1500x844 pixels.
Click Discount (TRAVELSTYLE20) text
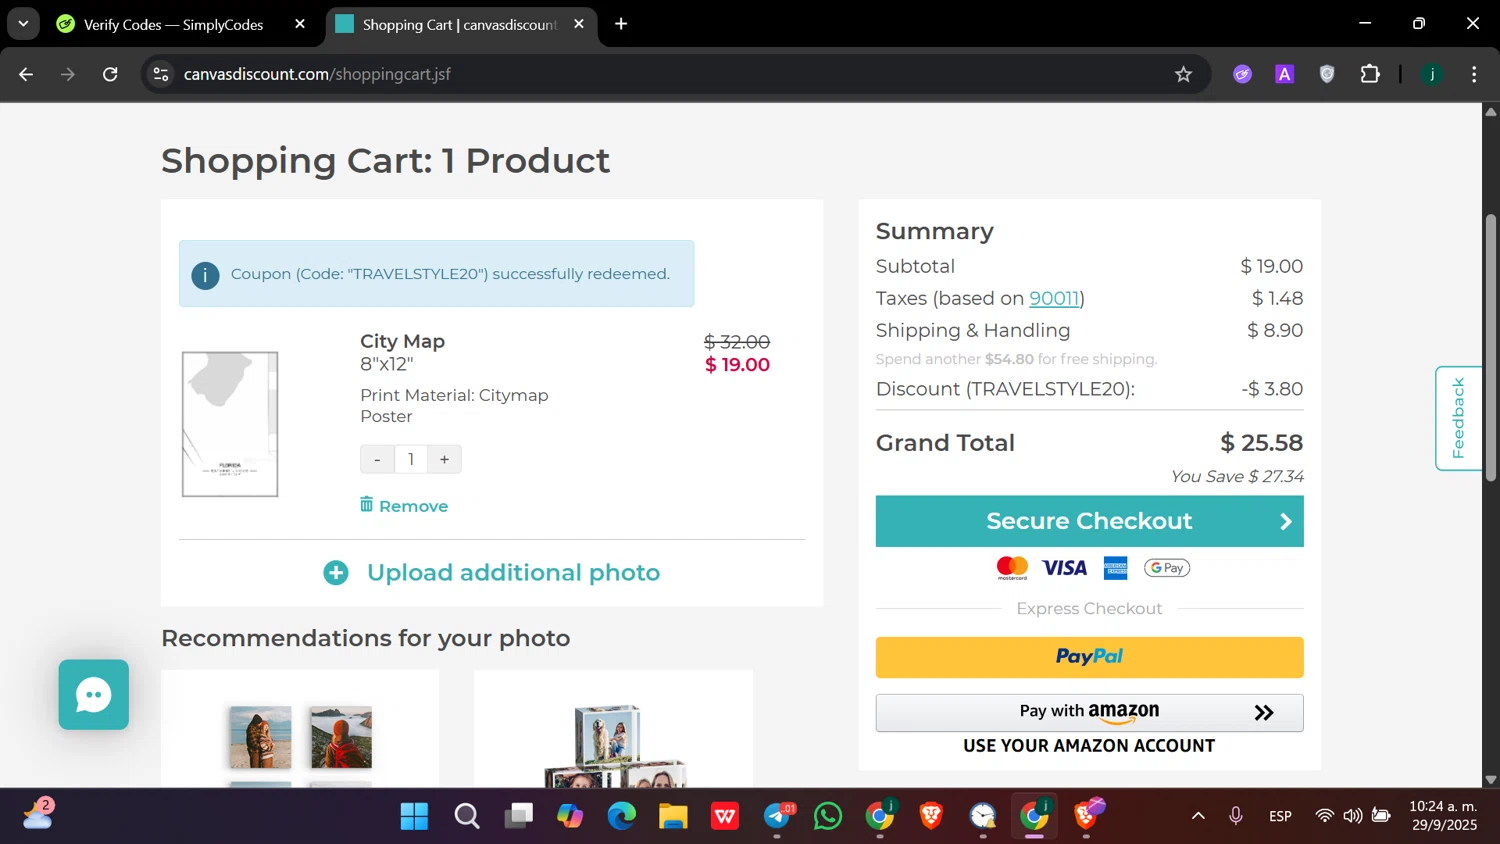click(x=1005, y=389)
